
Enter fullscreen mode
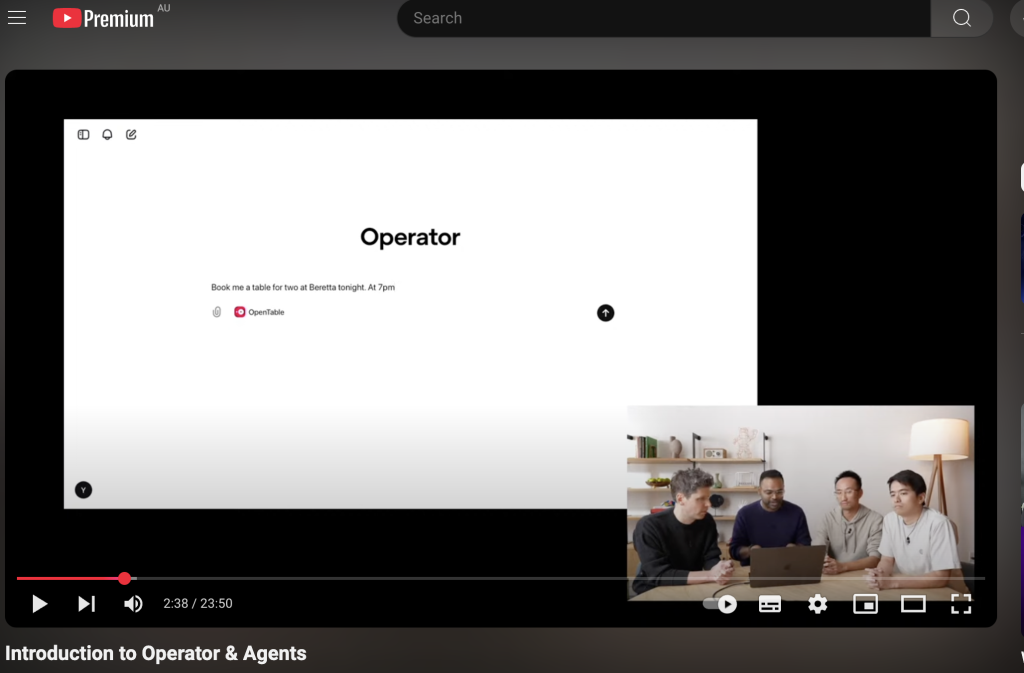(961, 604)
